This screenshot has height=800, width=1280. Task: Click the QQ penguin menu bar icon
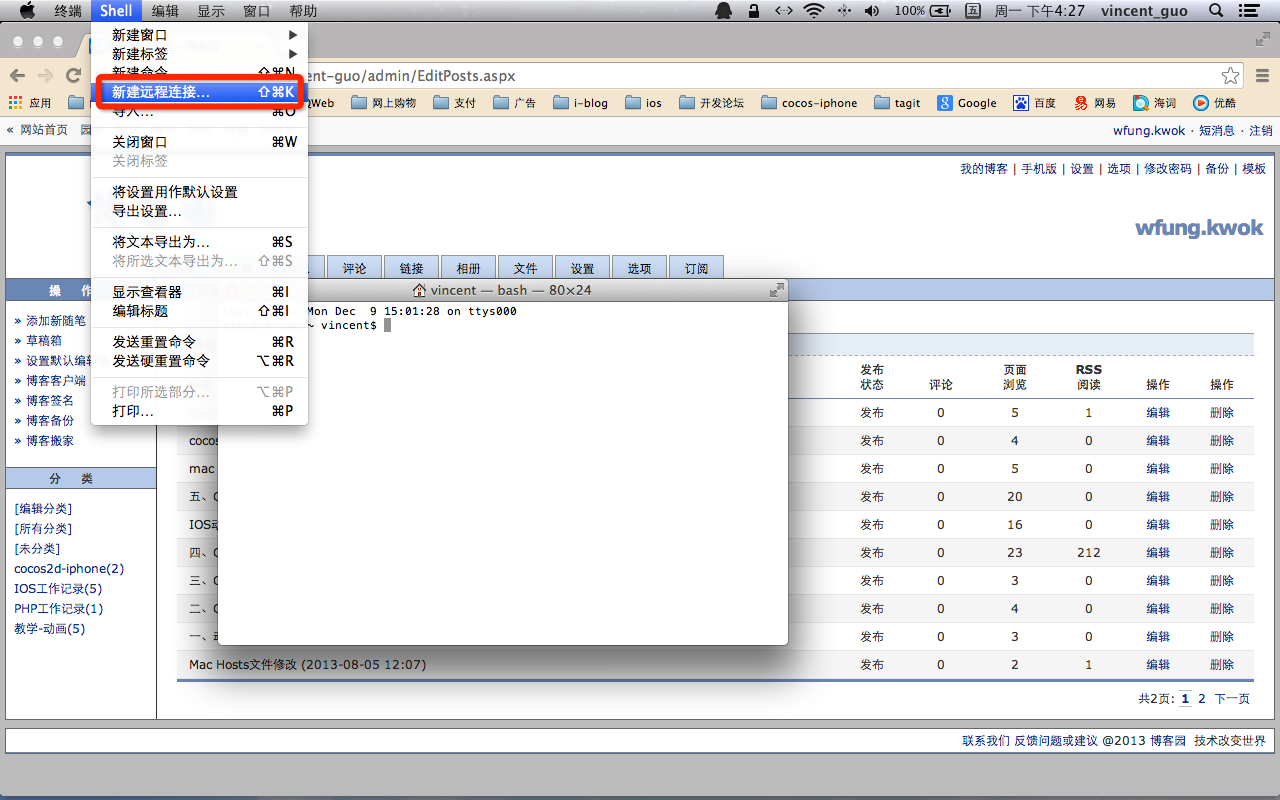(723, 11)
